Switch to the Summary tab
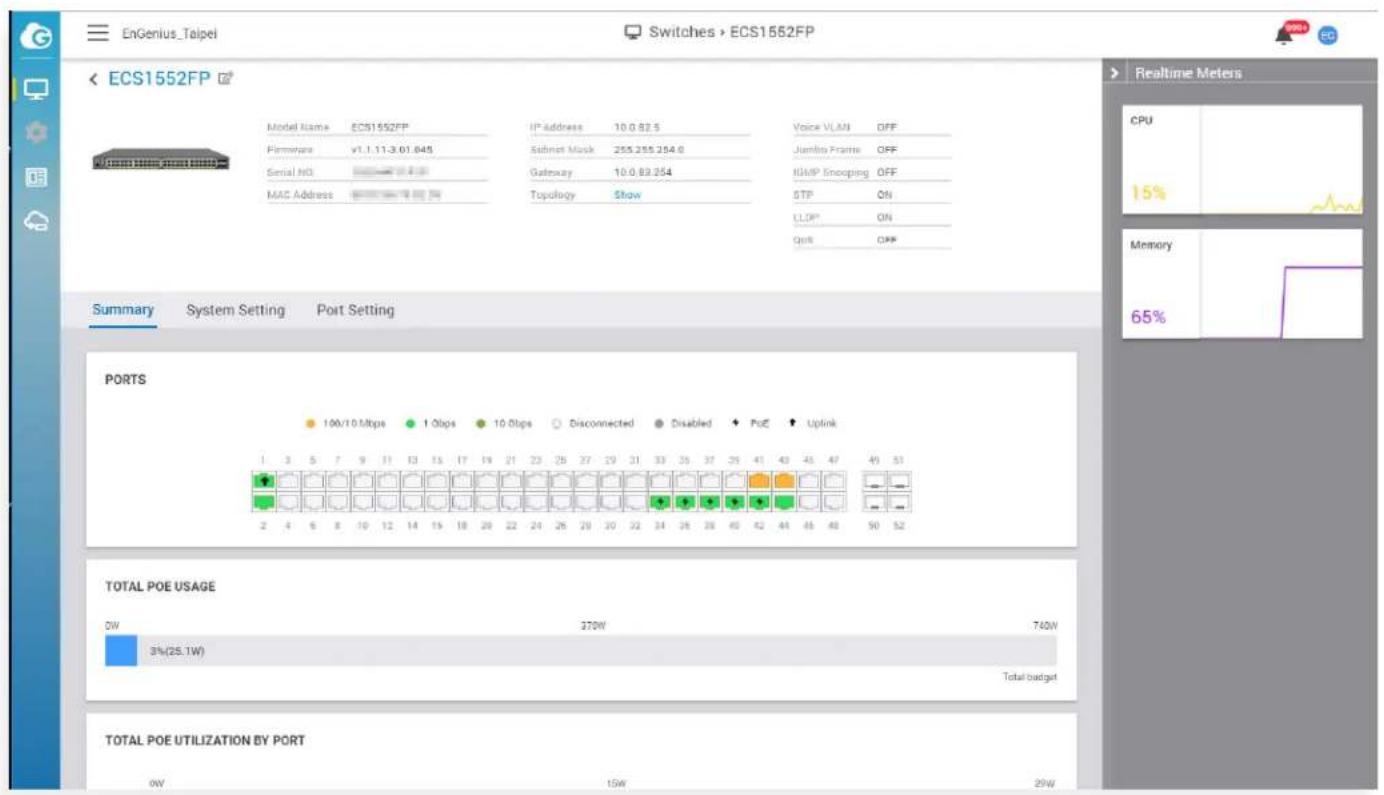The image size is (1384, 795). point(123,310)
